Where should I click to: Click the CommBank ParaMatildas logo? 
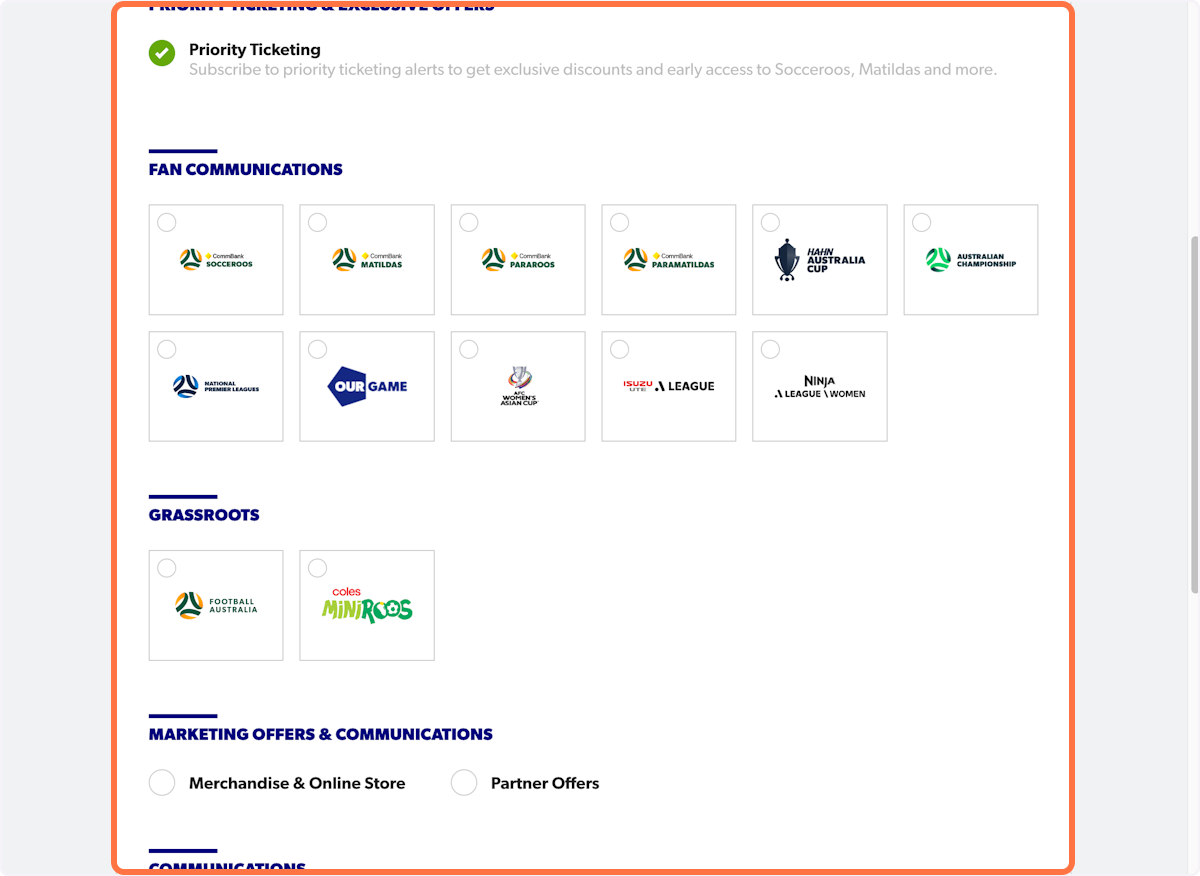point(669,260)
